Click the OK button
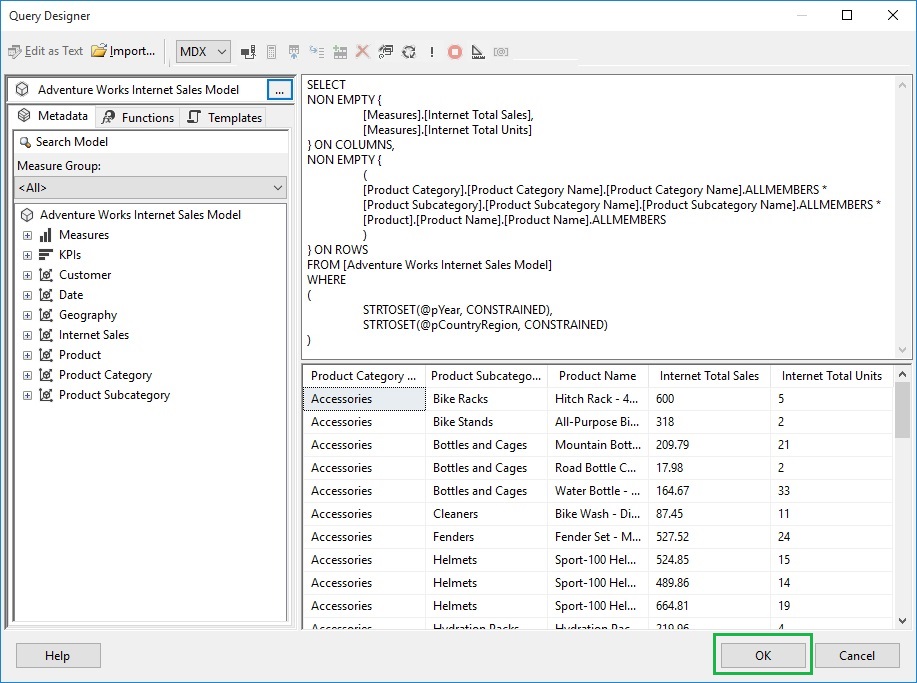917x683 pixels. click(763, 656)
